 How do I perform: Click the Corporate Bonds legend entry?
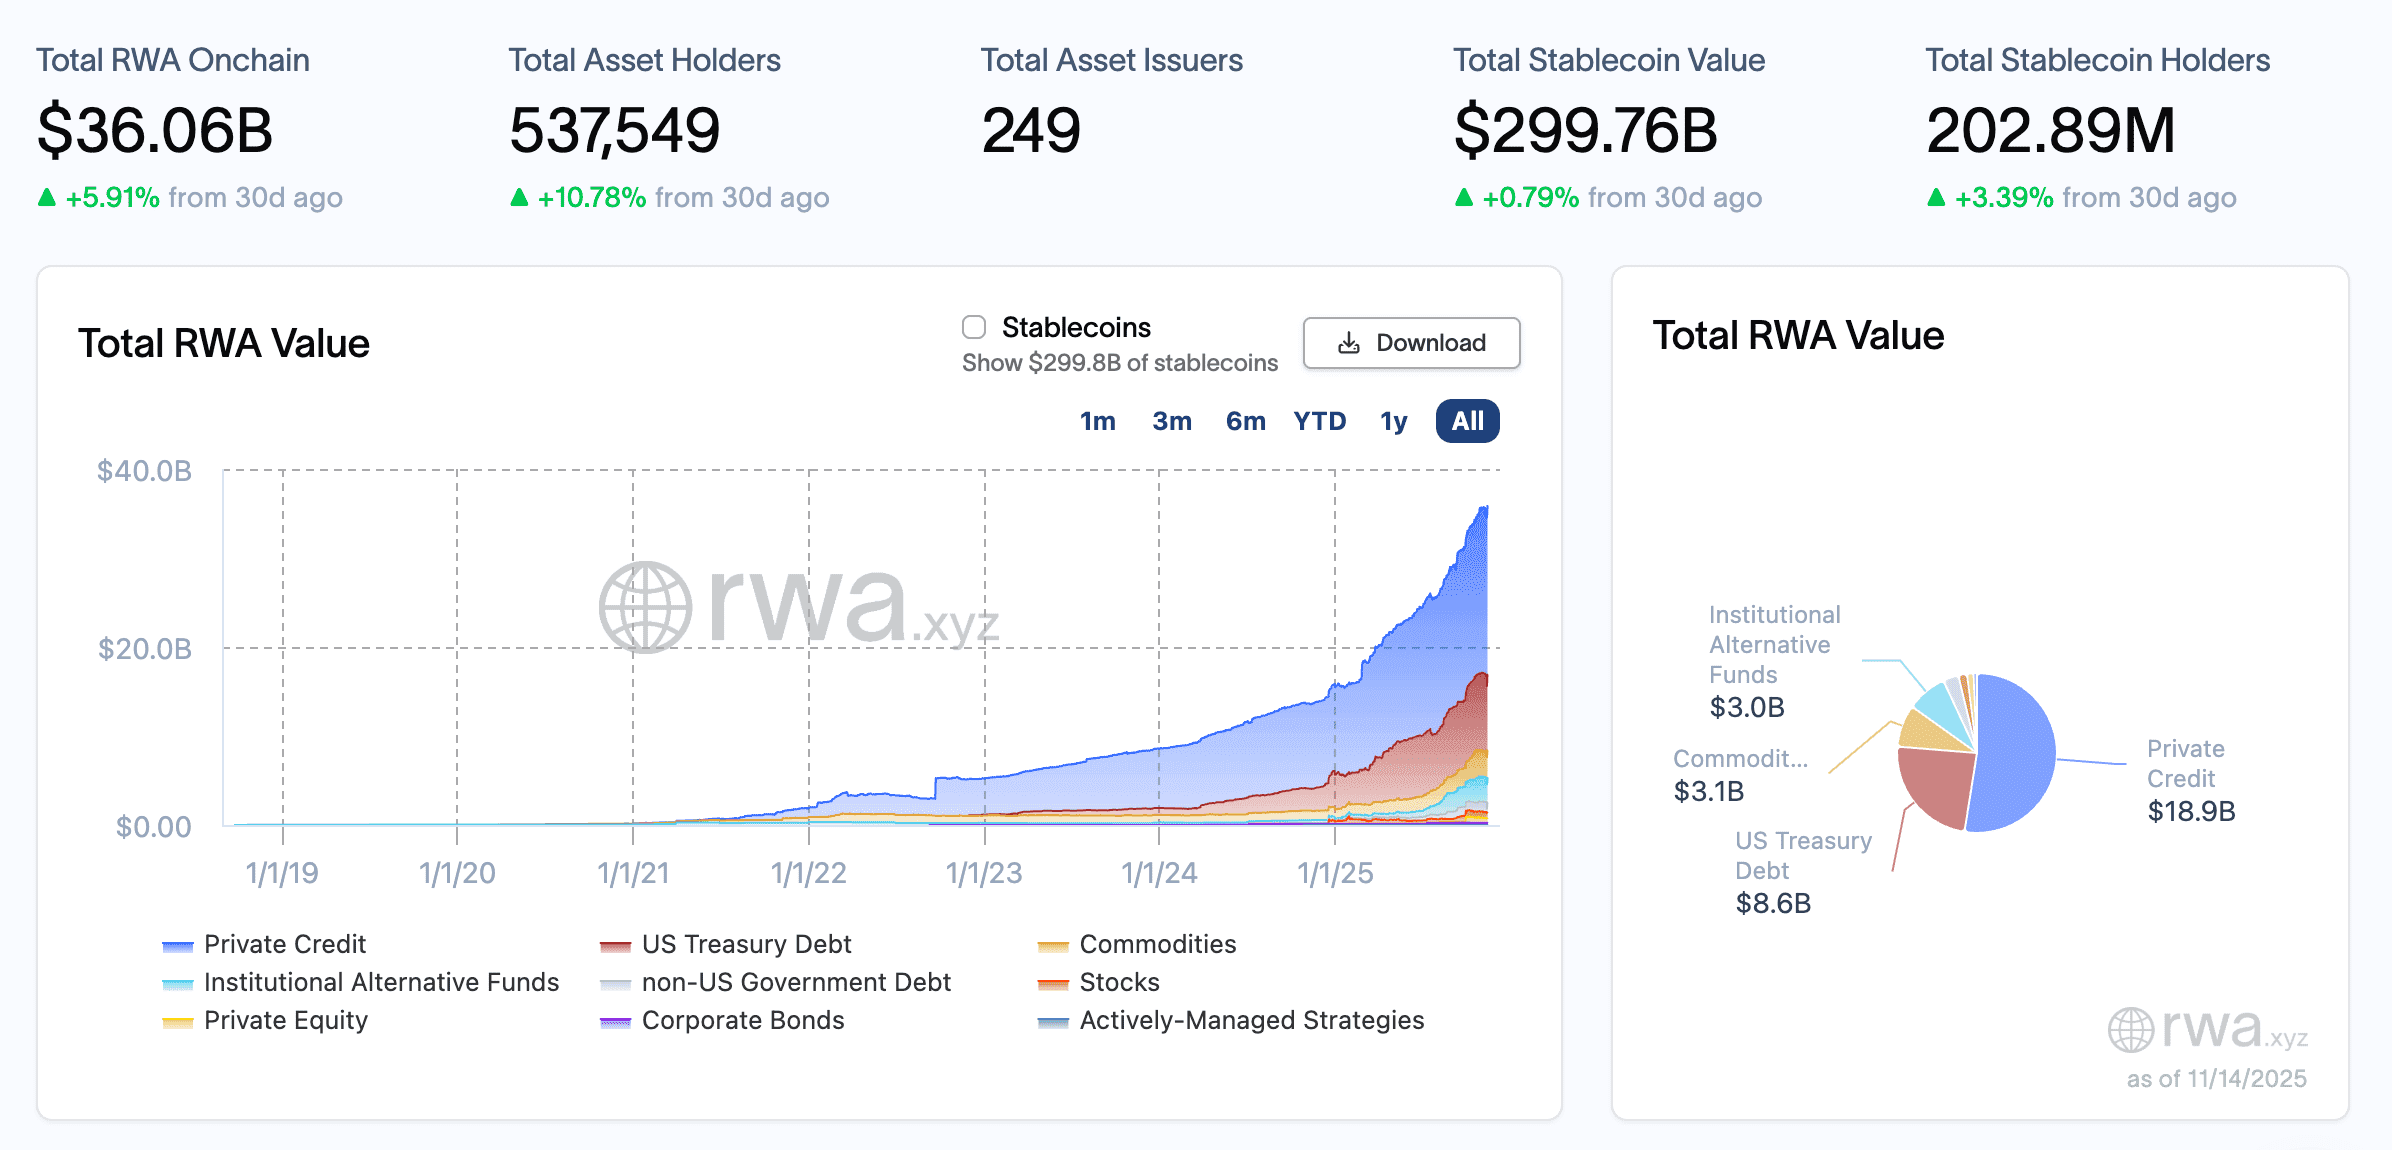[742, 1020]
